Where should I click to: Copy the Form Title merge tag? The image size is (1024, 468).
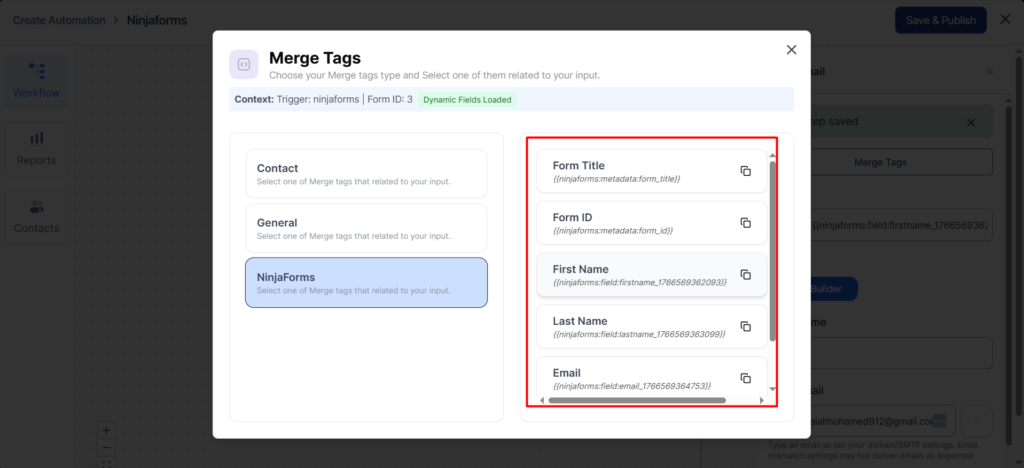click(x=745, y=171)
